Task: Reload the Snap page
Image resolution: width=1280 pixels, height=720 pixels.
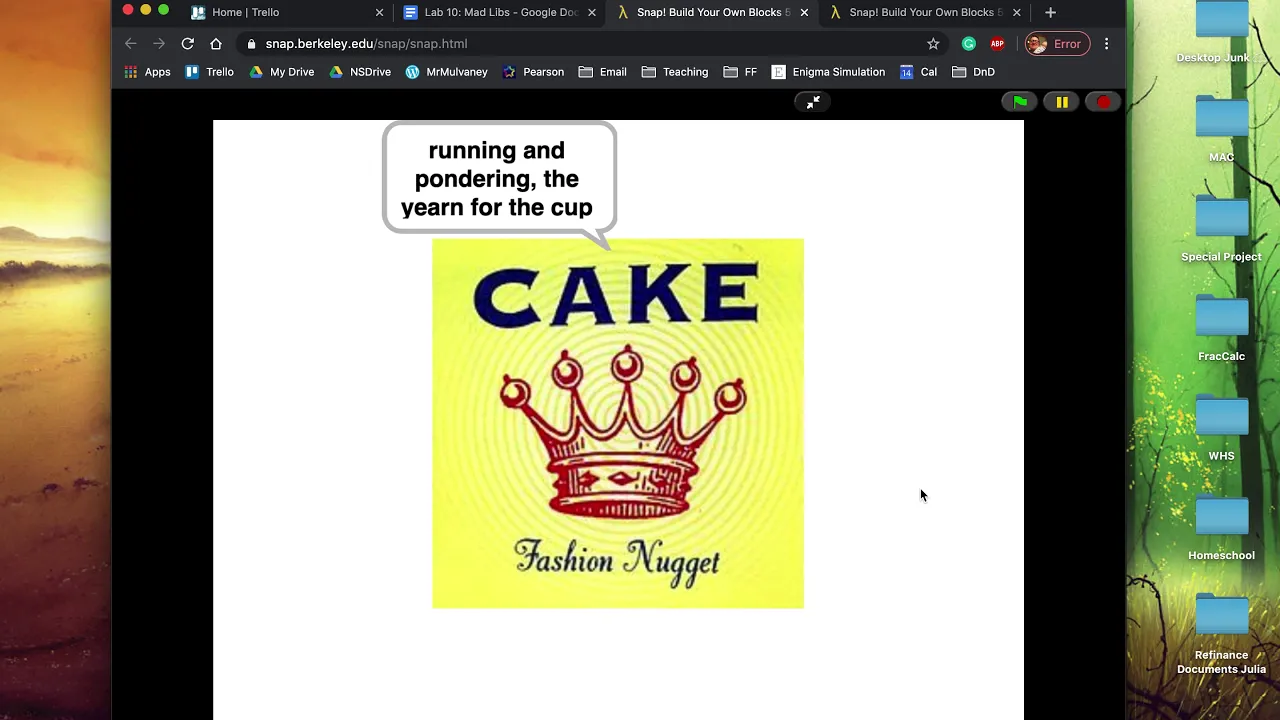Action: click(187, 44)
